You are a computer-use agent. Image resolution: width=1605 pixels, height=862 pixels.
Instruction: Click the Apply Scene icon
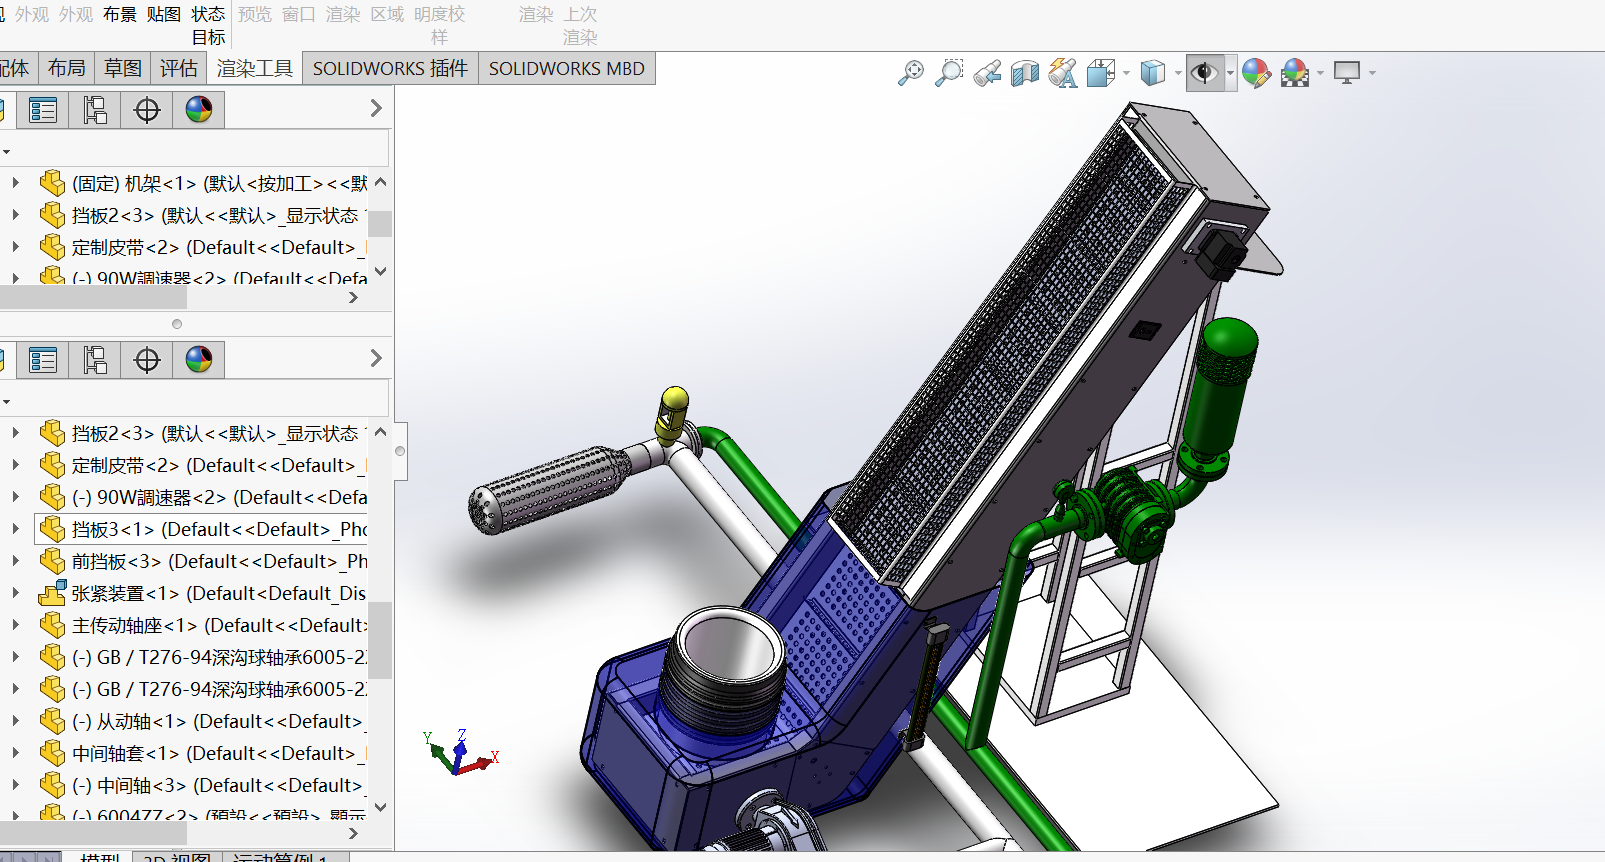(1295, 73)
